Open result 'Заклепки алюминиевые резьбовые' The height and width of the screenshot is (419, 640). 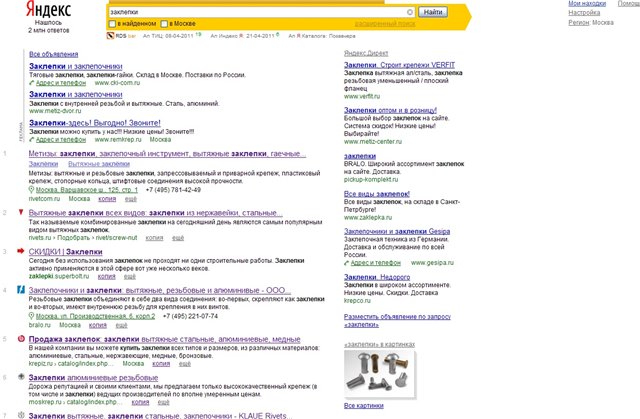tap(93, 378)
